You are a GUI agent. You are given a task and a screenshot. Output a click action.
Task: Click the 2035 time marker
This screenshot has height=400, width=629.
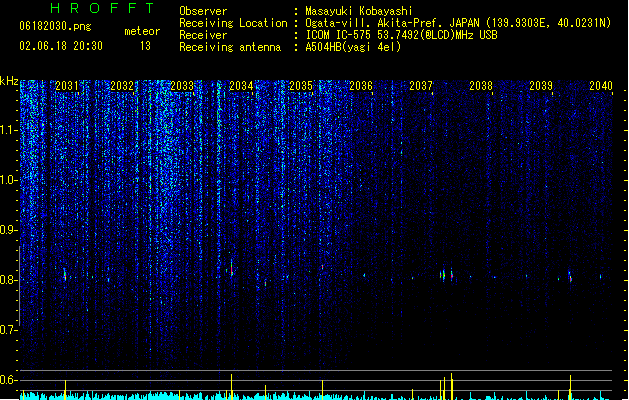pos(301,86)
